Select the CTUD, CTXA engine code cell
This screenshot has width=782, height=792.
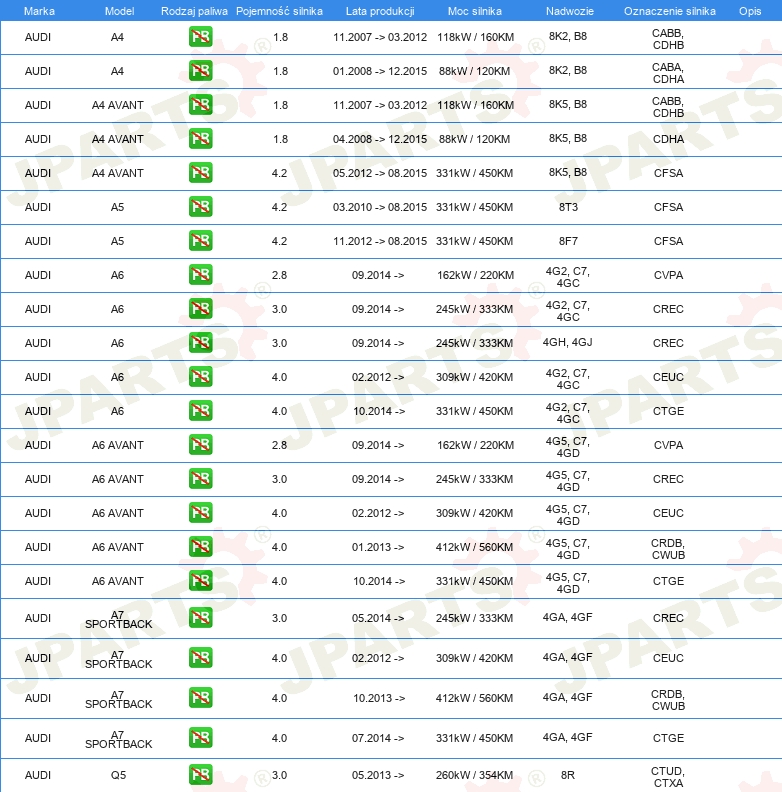(668, 775)
